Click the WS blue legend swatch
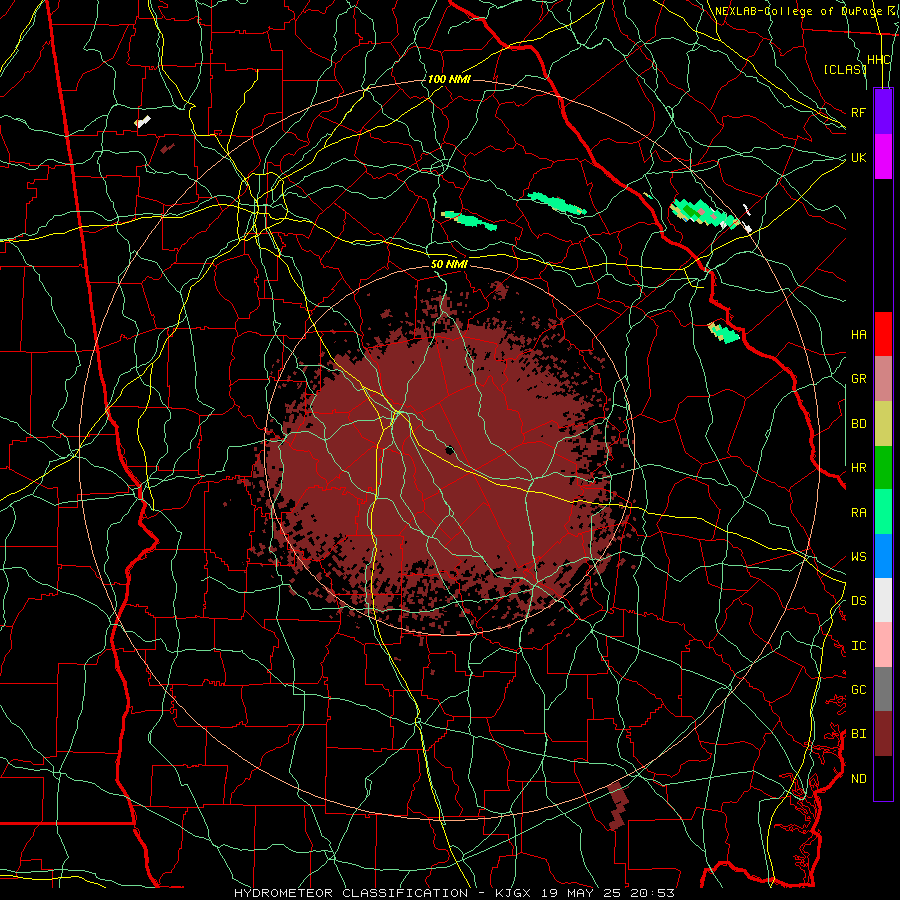The height and width of the screenshot is (900, 900). [883, 556]
